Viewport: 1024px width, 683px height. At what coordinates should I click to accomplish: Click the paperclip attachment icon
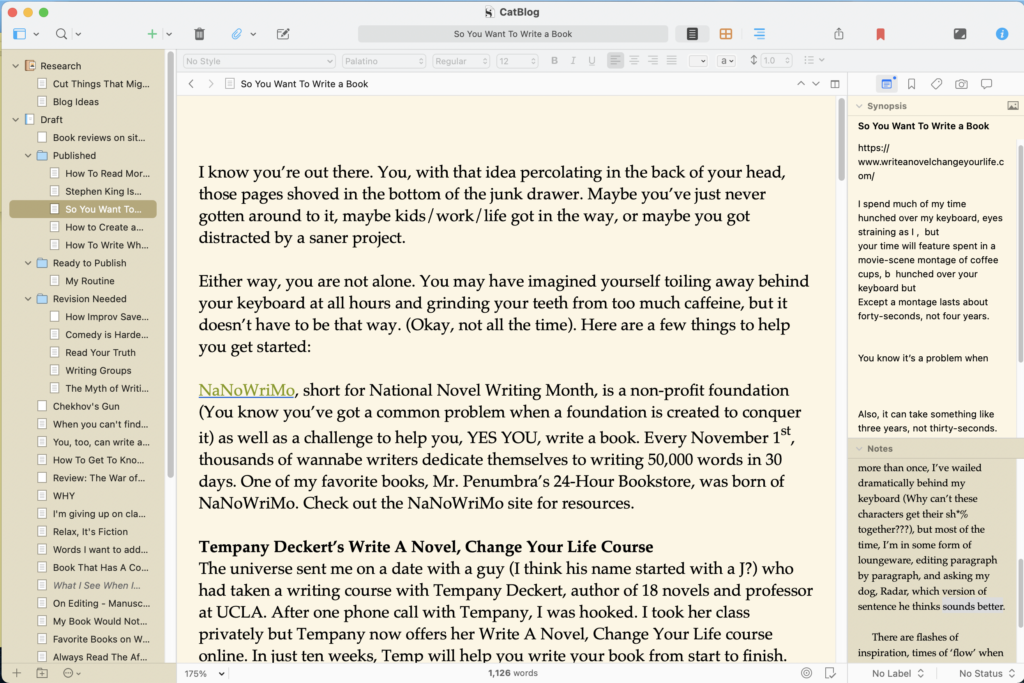[236, 34]
